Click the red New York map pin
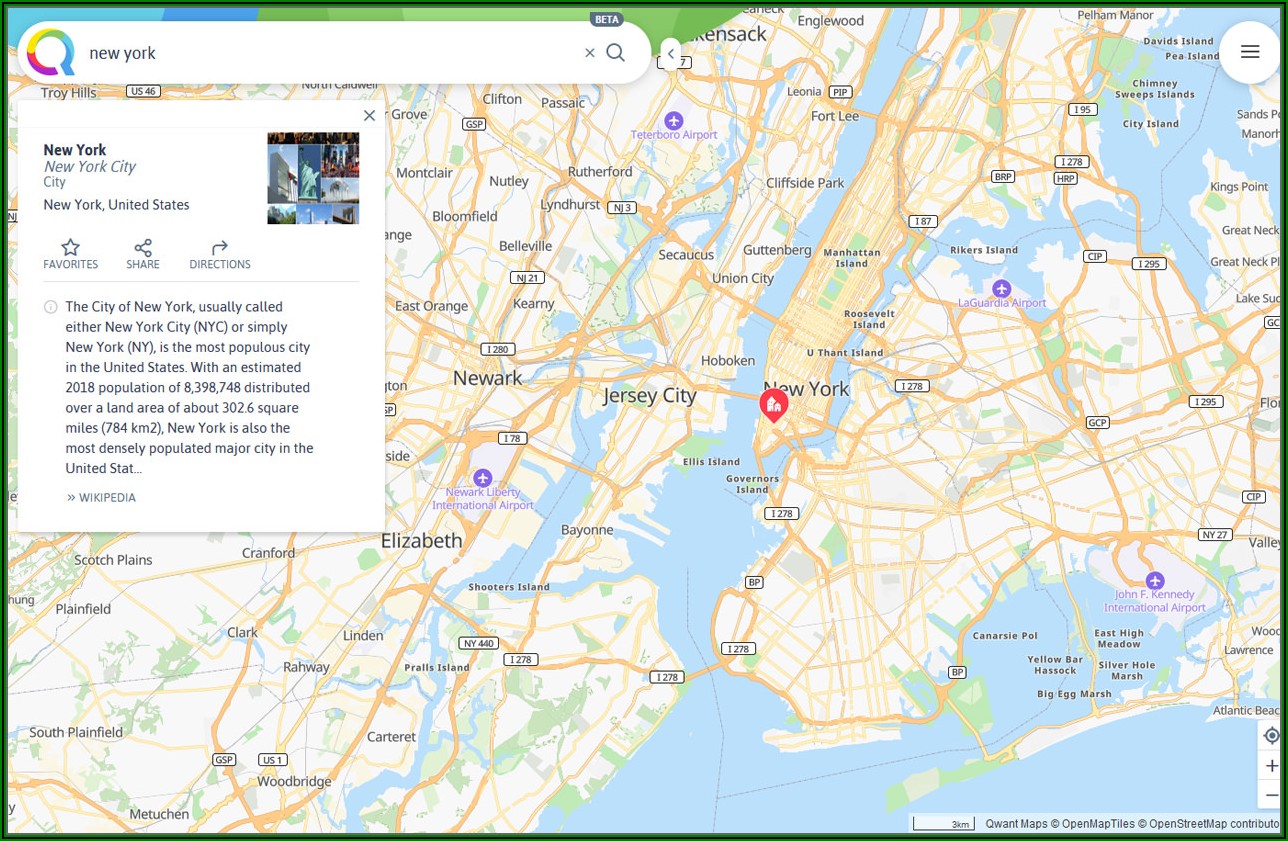This screenshot has width=1288, height=841. click(x=773, y=405)
